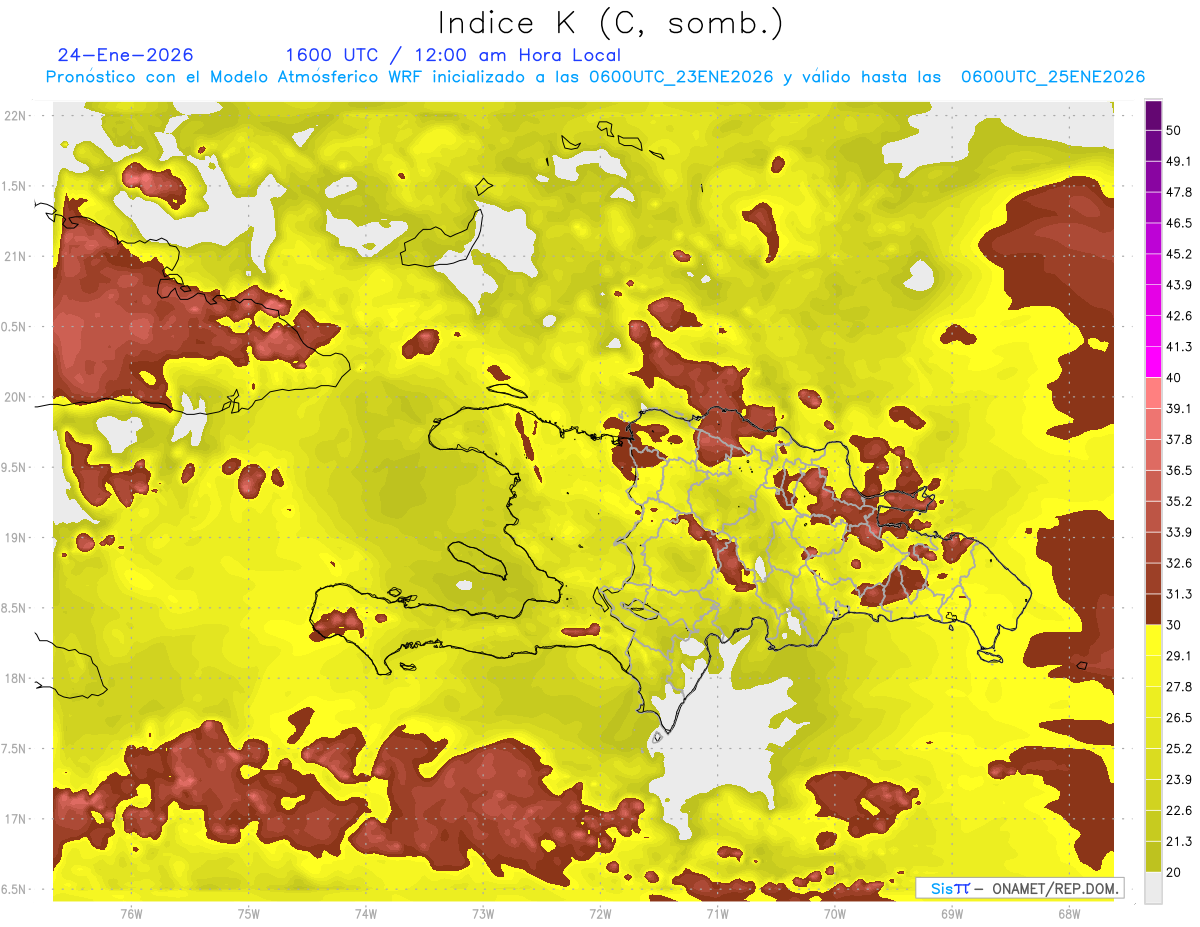Viewport: 1200px width, 927px height.
Task: Select the date text "24-Ene-2026"
Action: click(x=125, y=55)
